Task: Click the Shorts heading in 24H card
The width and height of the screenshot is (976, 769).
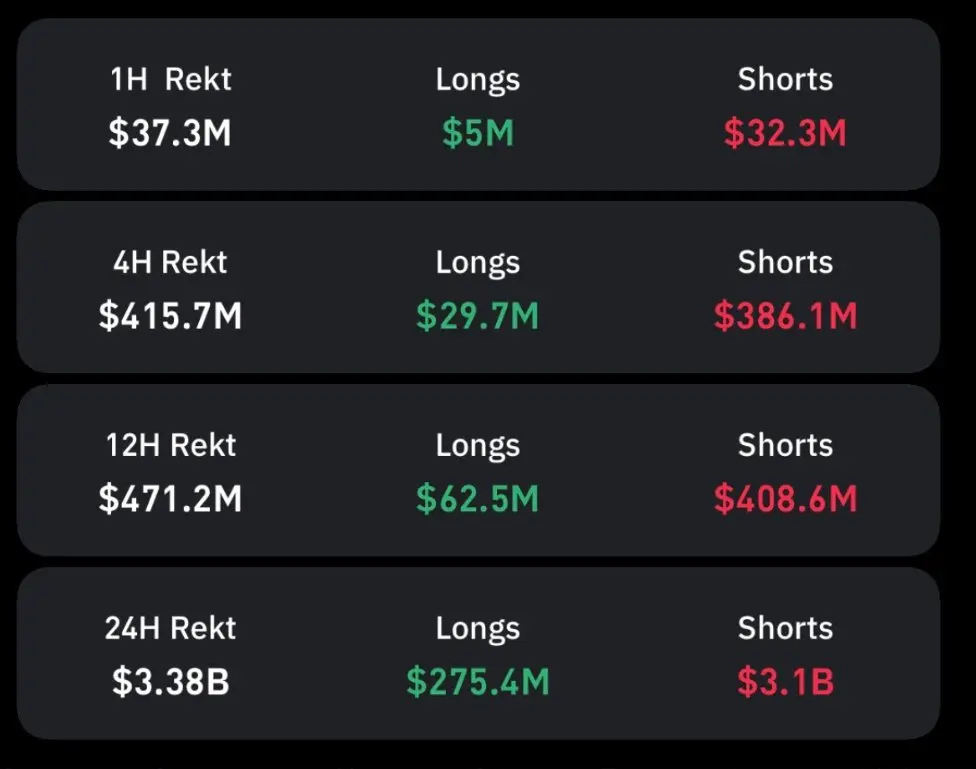Action: 786,628
